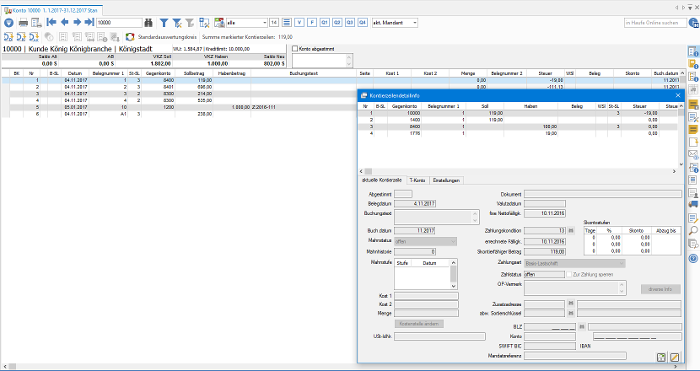The image size is (700, 371).
Task: Click the Gegenkonto column header in main table
Action: (157, 73)
